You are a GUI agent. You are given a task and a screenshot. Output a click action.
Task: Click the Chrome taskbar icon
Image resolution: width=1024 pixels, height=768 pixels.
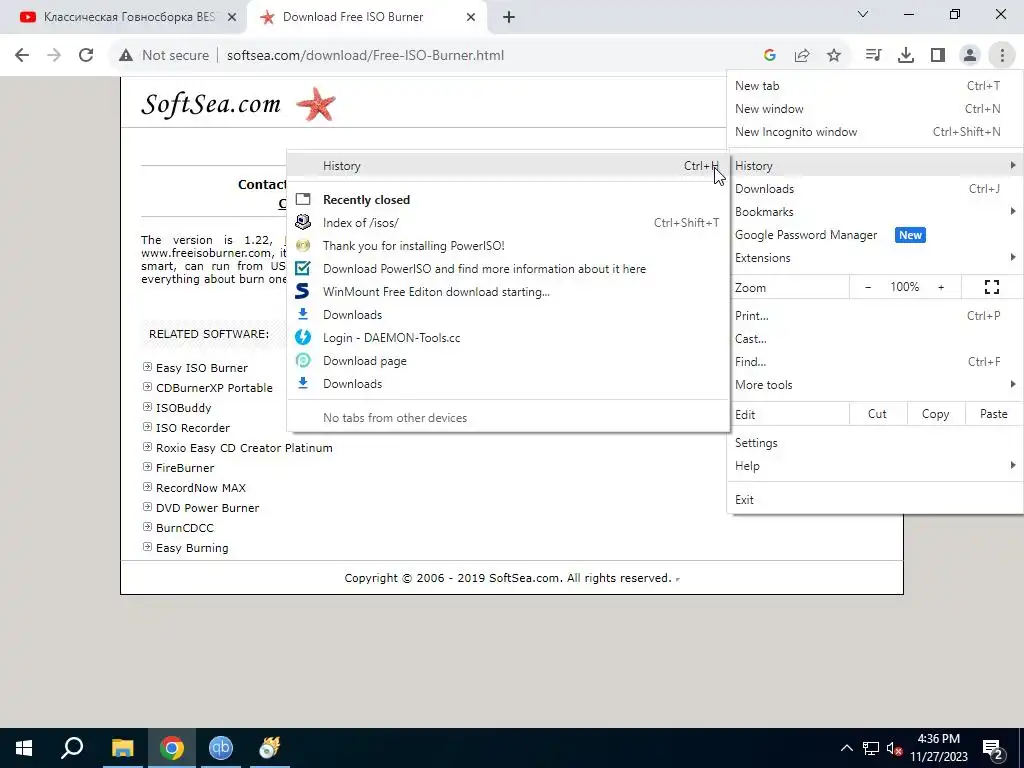click(172, 748)
